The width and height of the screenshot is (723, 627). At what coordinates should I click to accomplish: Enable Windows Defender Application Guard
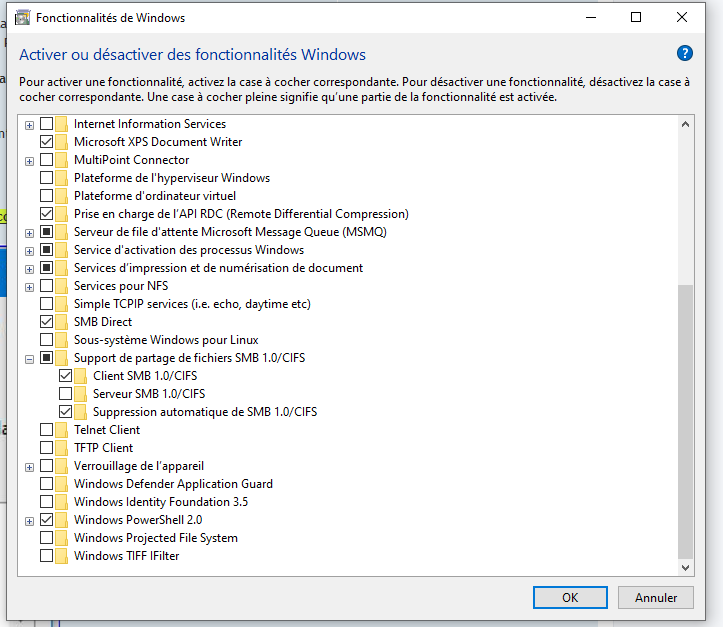tap(47, 483)
